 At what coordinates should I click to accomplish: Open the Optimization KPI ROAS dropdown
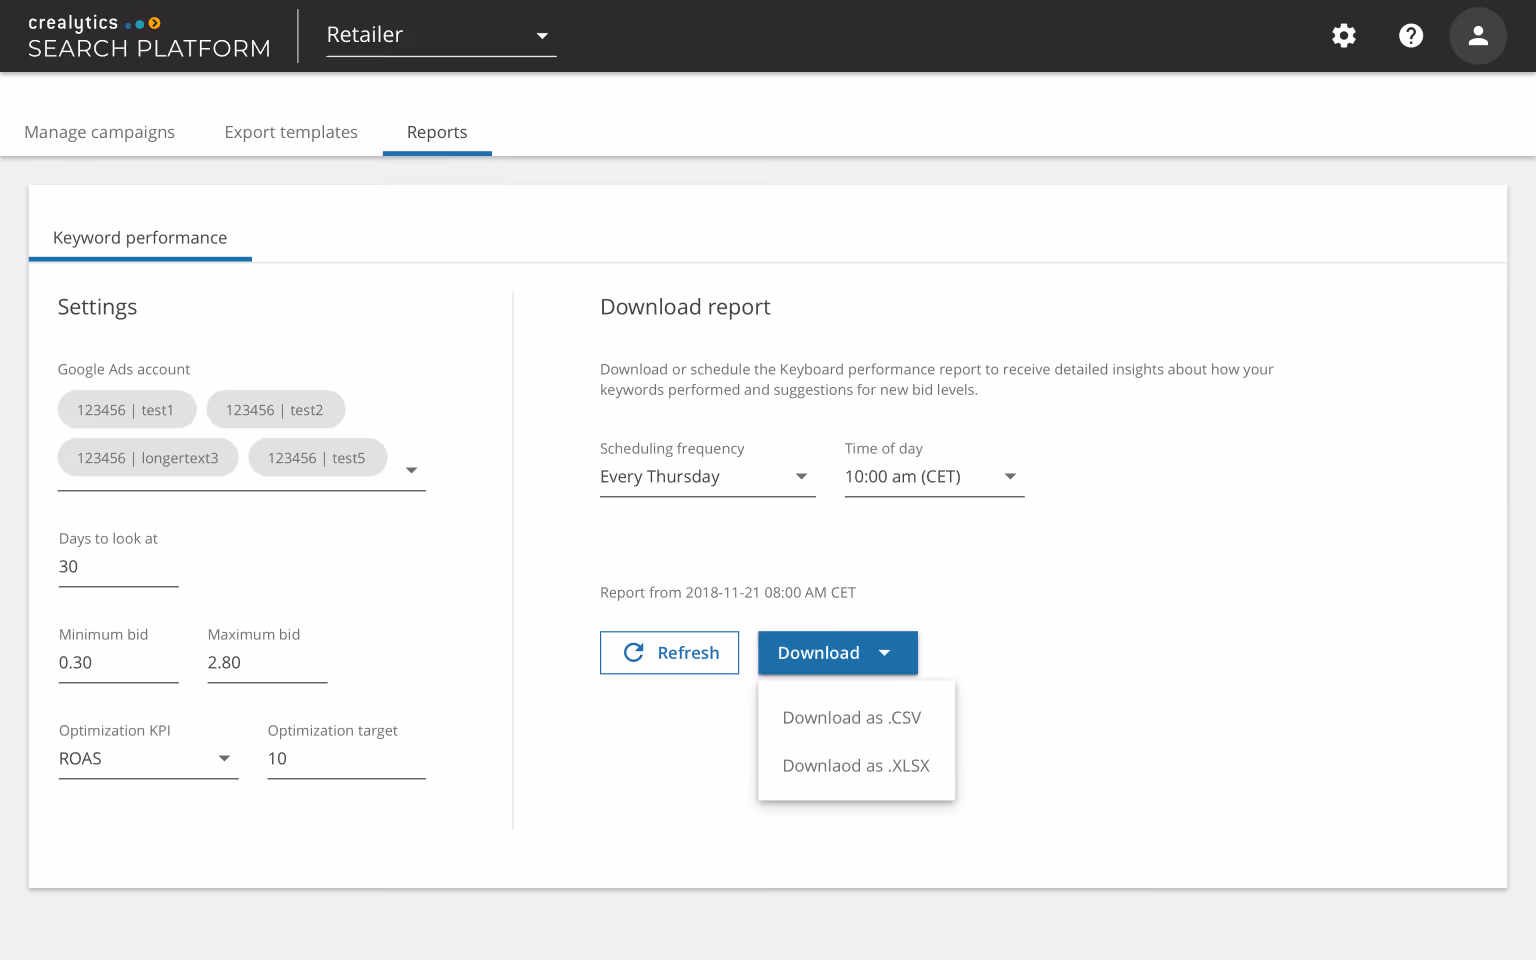click(x=148, y=759)
